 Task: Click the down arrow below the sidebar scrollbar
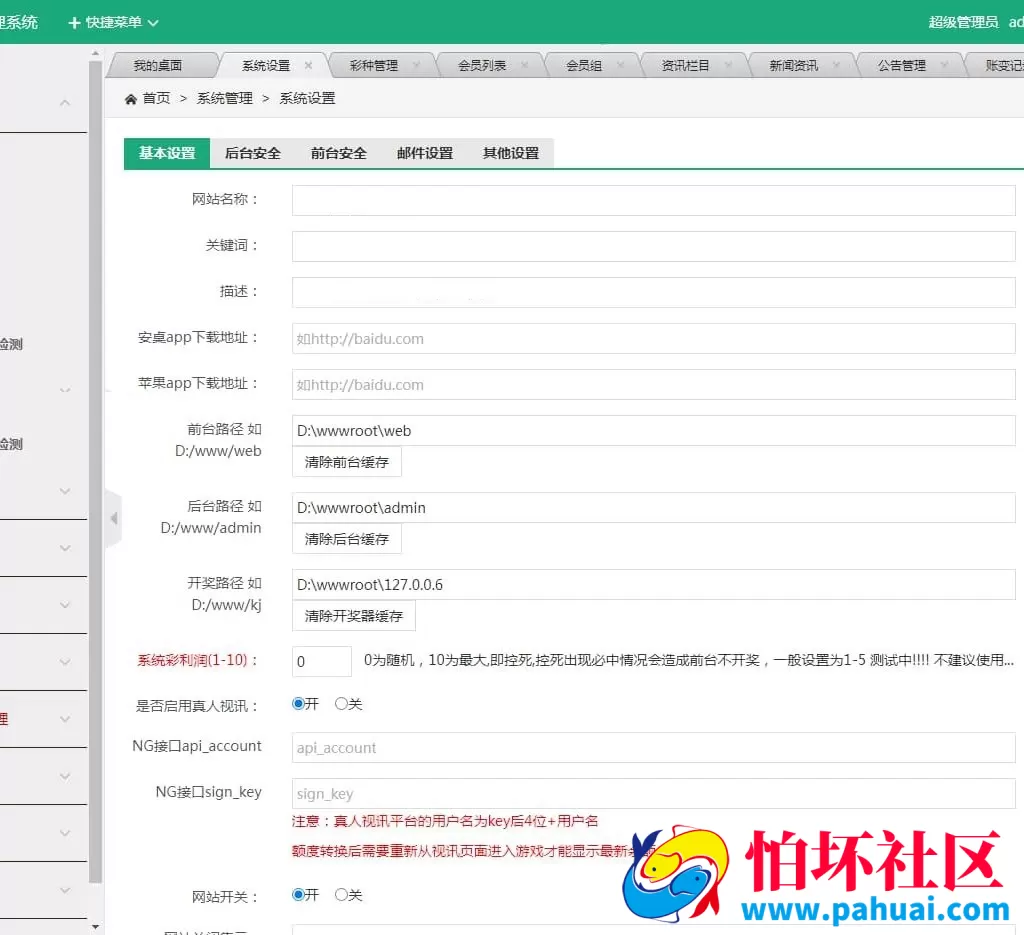coord(93,926)
